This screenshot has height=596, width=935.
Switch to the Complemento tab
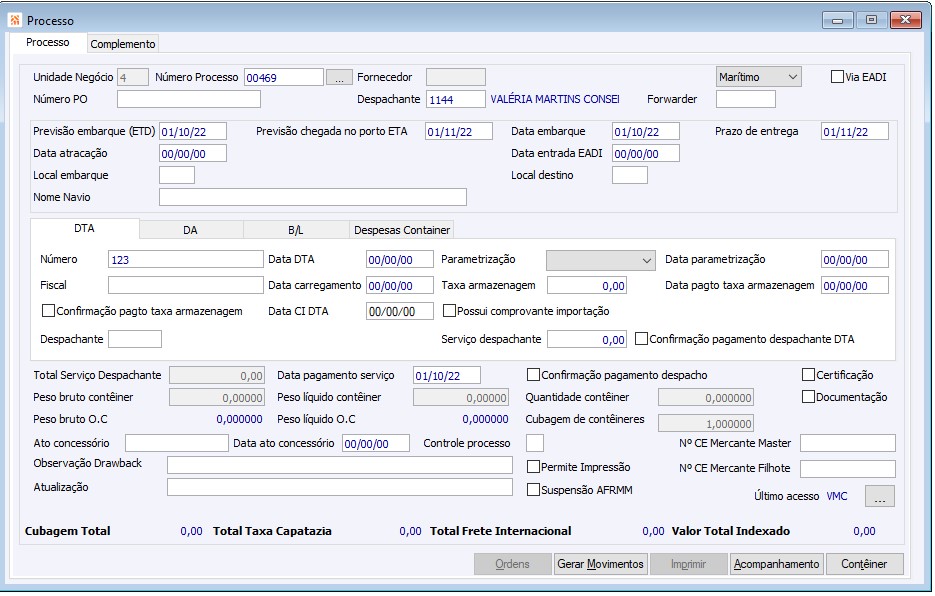tap(123, 44)
